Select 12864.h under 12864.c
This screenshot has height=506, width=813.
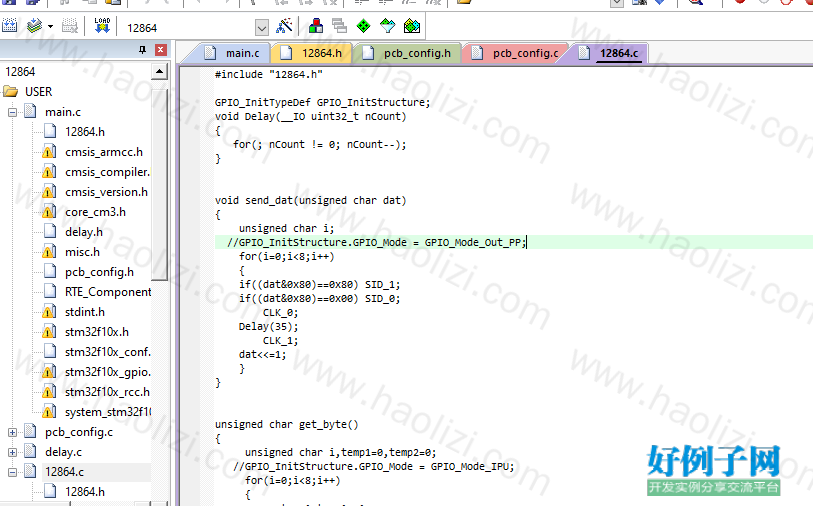(x=85, y=492)
